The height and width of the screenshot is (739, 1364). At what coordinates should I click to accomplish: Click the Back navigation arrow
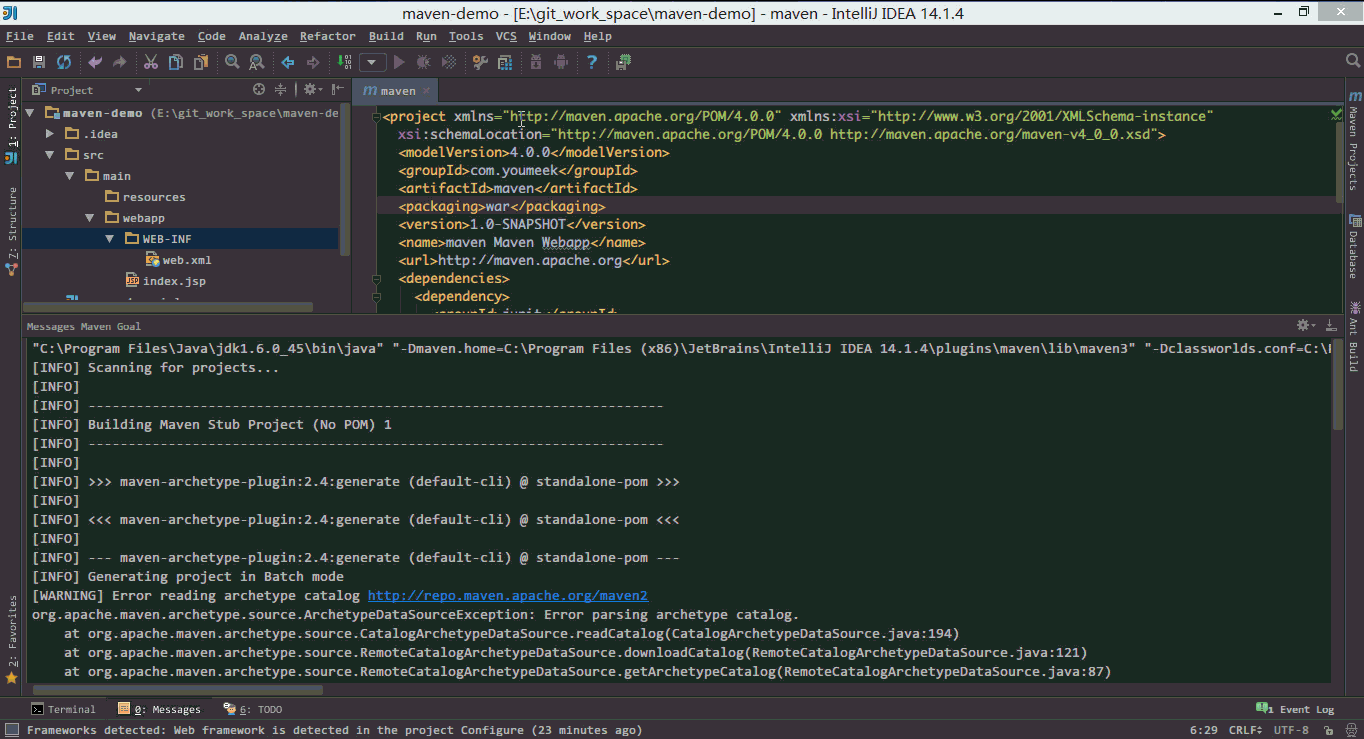click(288, 62)
